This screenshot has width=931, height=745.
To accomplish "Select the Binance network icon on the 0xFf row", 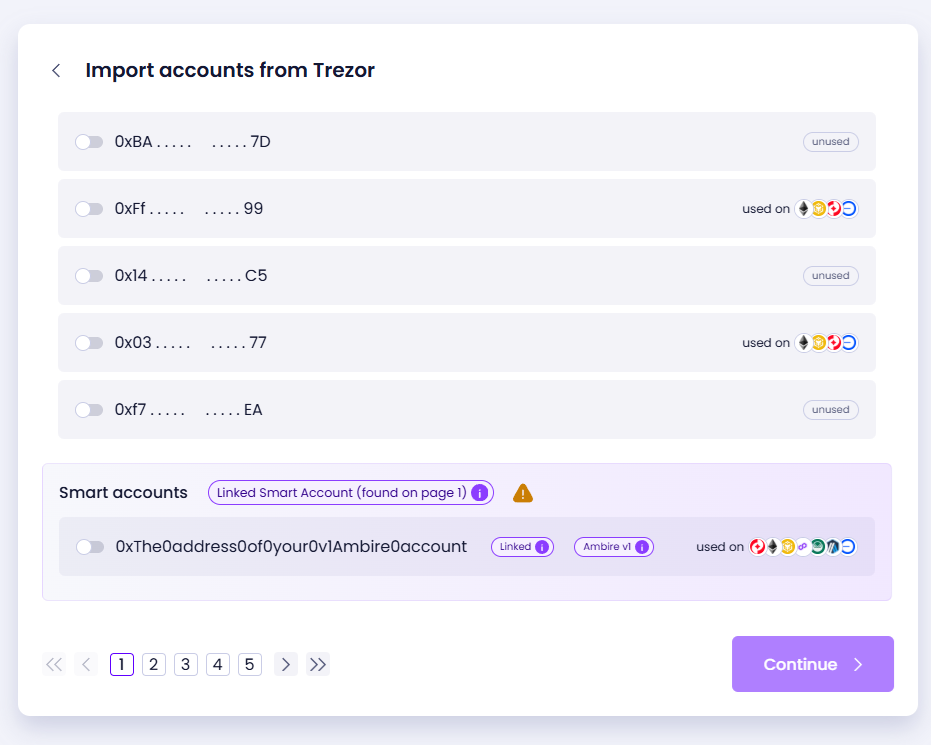I will point(820,209).
